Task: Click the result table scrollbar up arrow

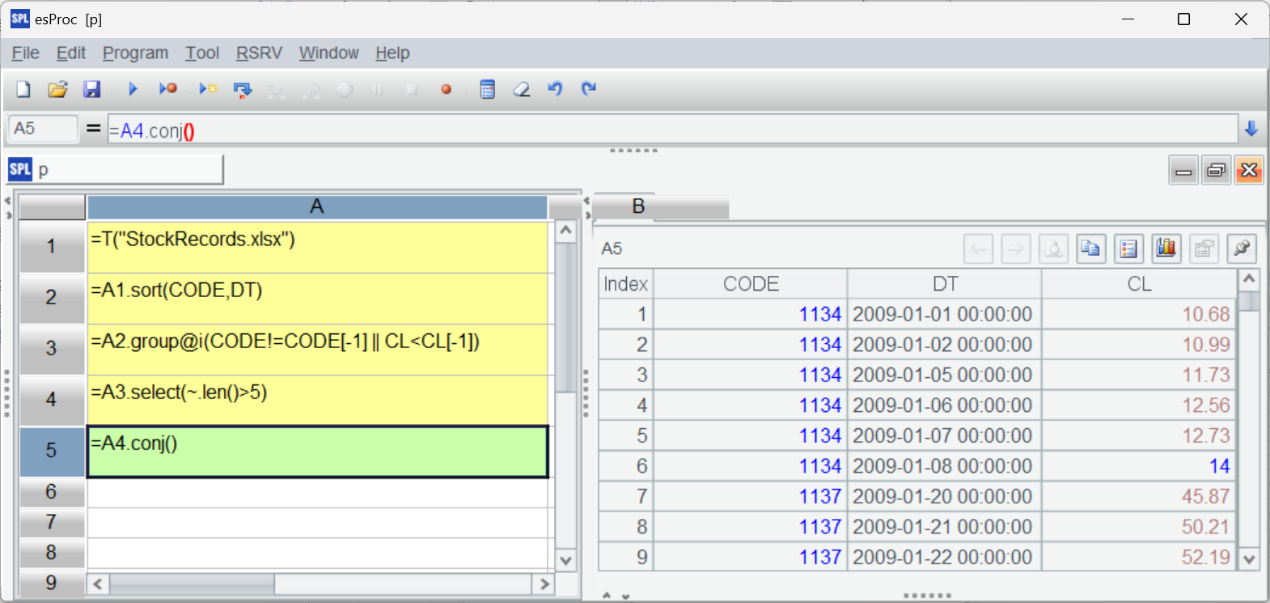Action: 1249,280
